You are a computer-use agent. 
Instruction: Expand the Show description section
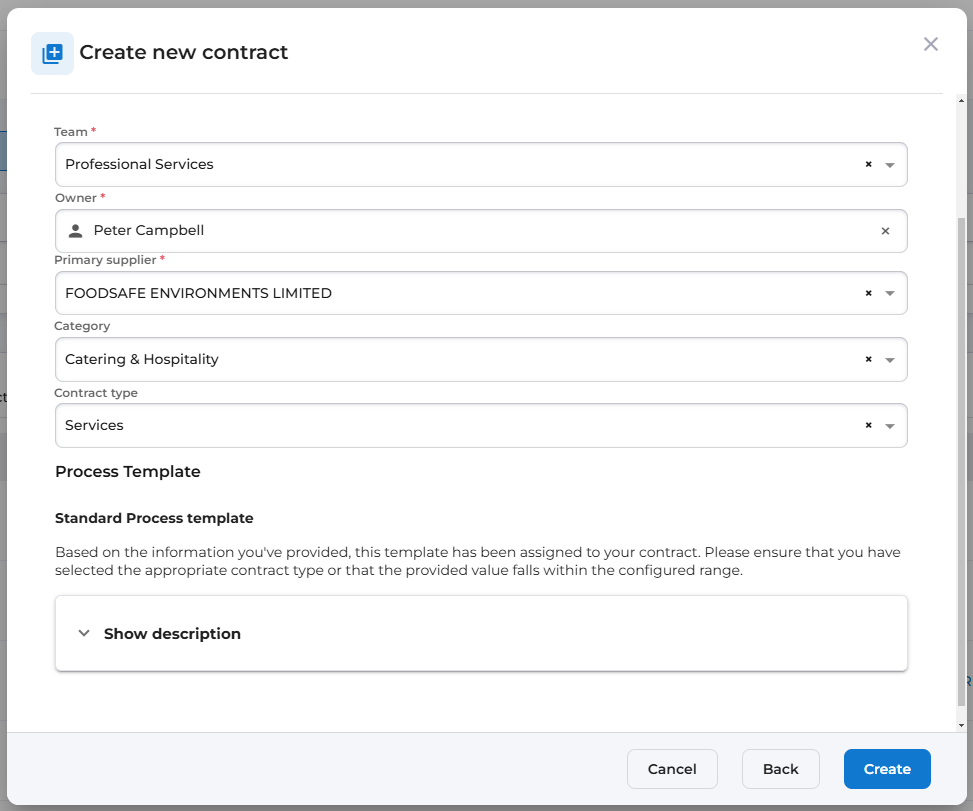click(172, 634)
